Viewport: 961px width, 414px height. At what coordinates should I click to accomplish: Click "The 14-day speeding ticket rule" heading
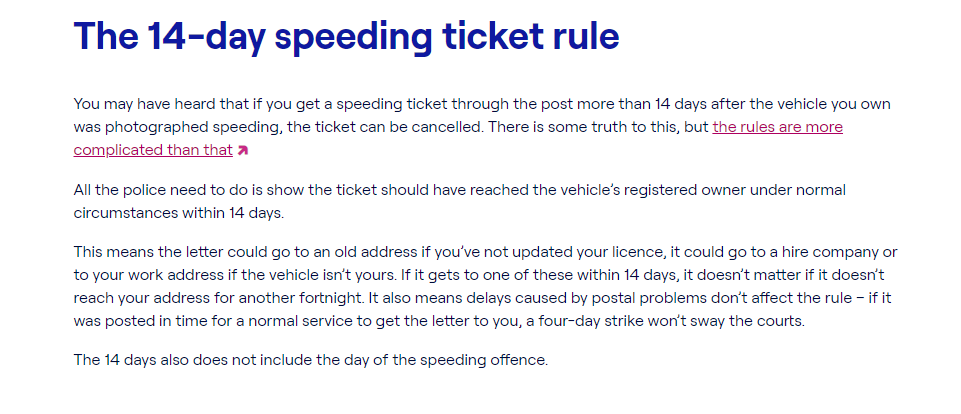click(x=346, y=37)
